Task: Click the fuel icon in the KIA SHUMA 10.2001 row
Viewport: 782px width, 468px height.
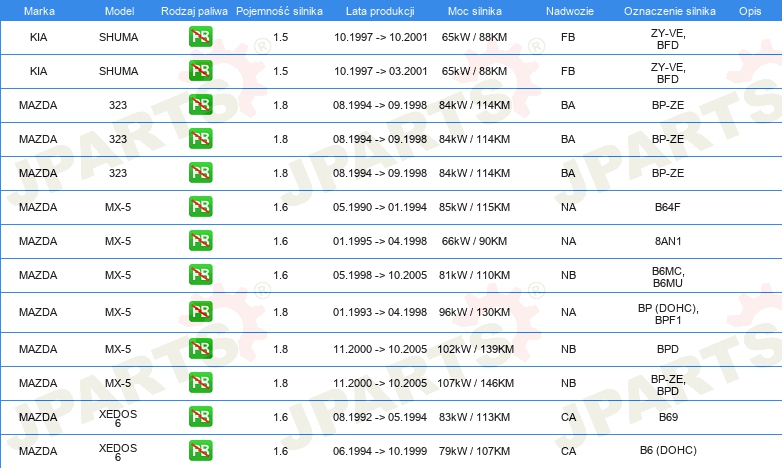Action: (200, 36)
